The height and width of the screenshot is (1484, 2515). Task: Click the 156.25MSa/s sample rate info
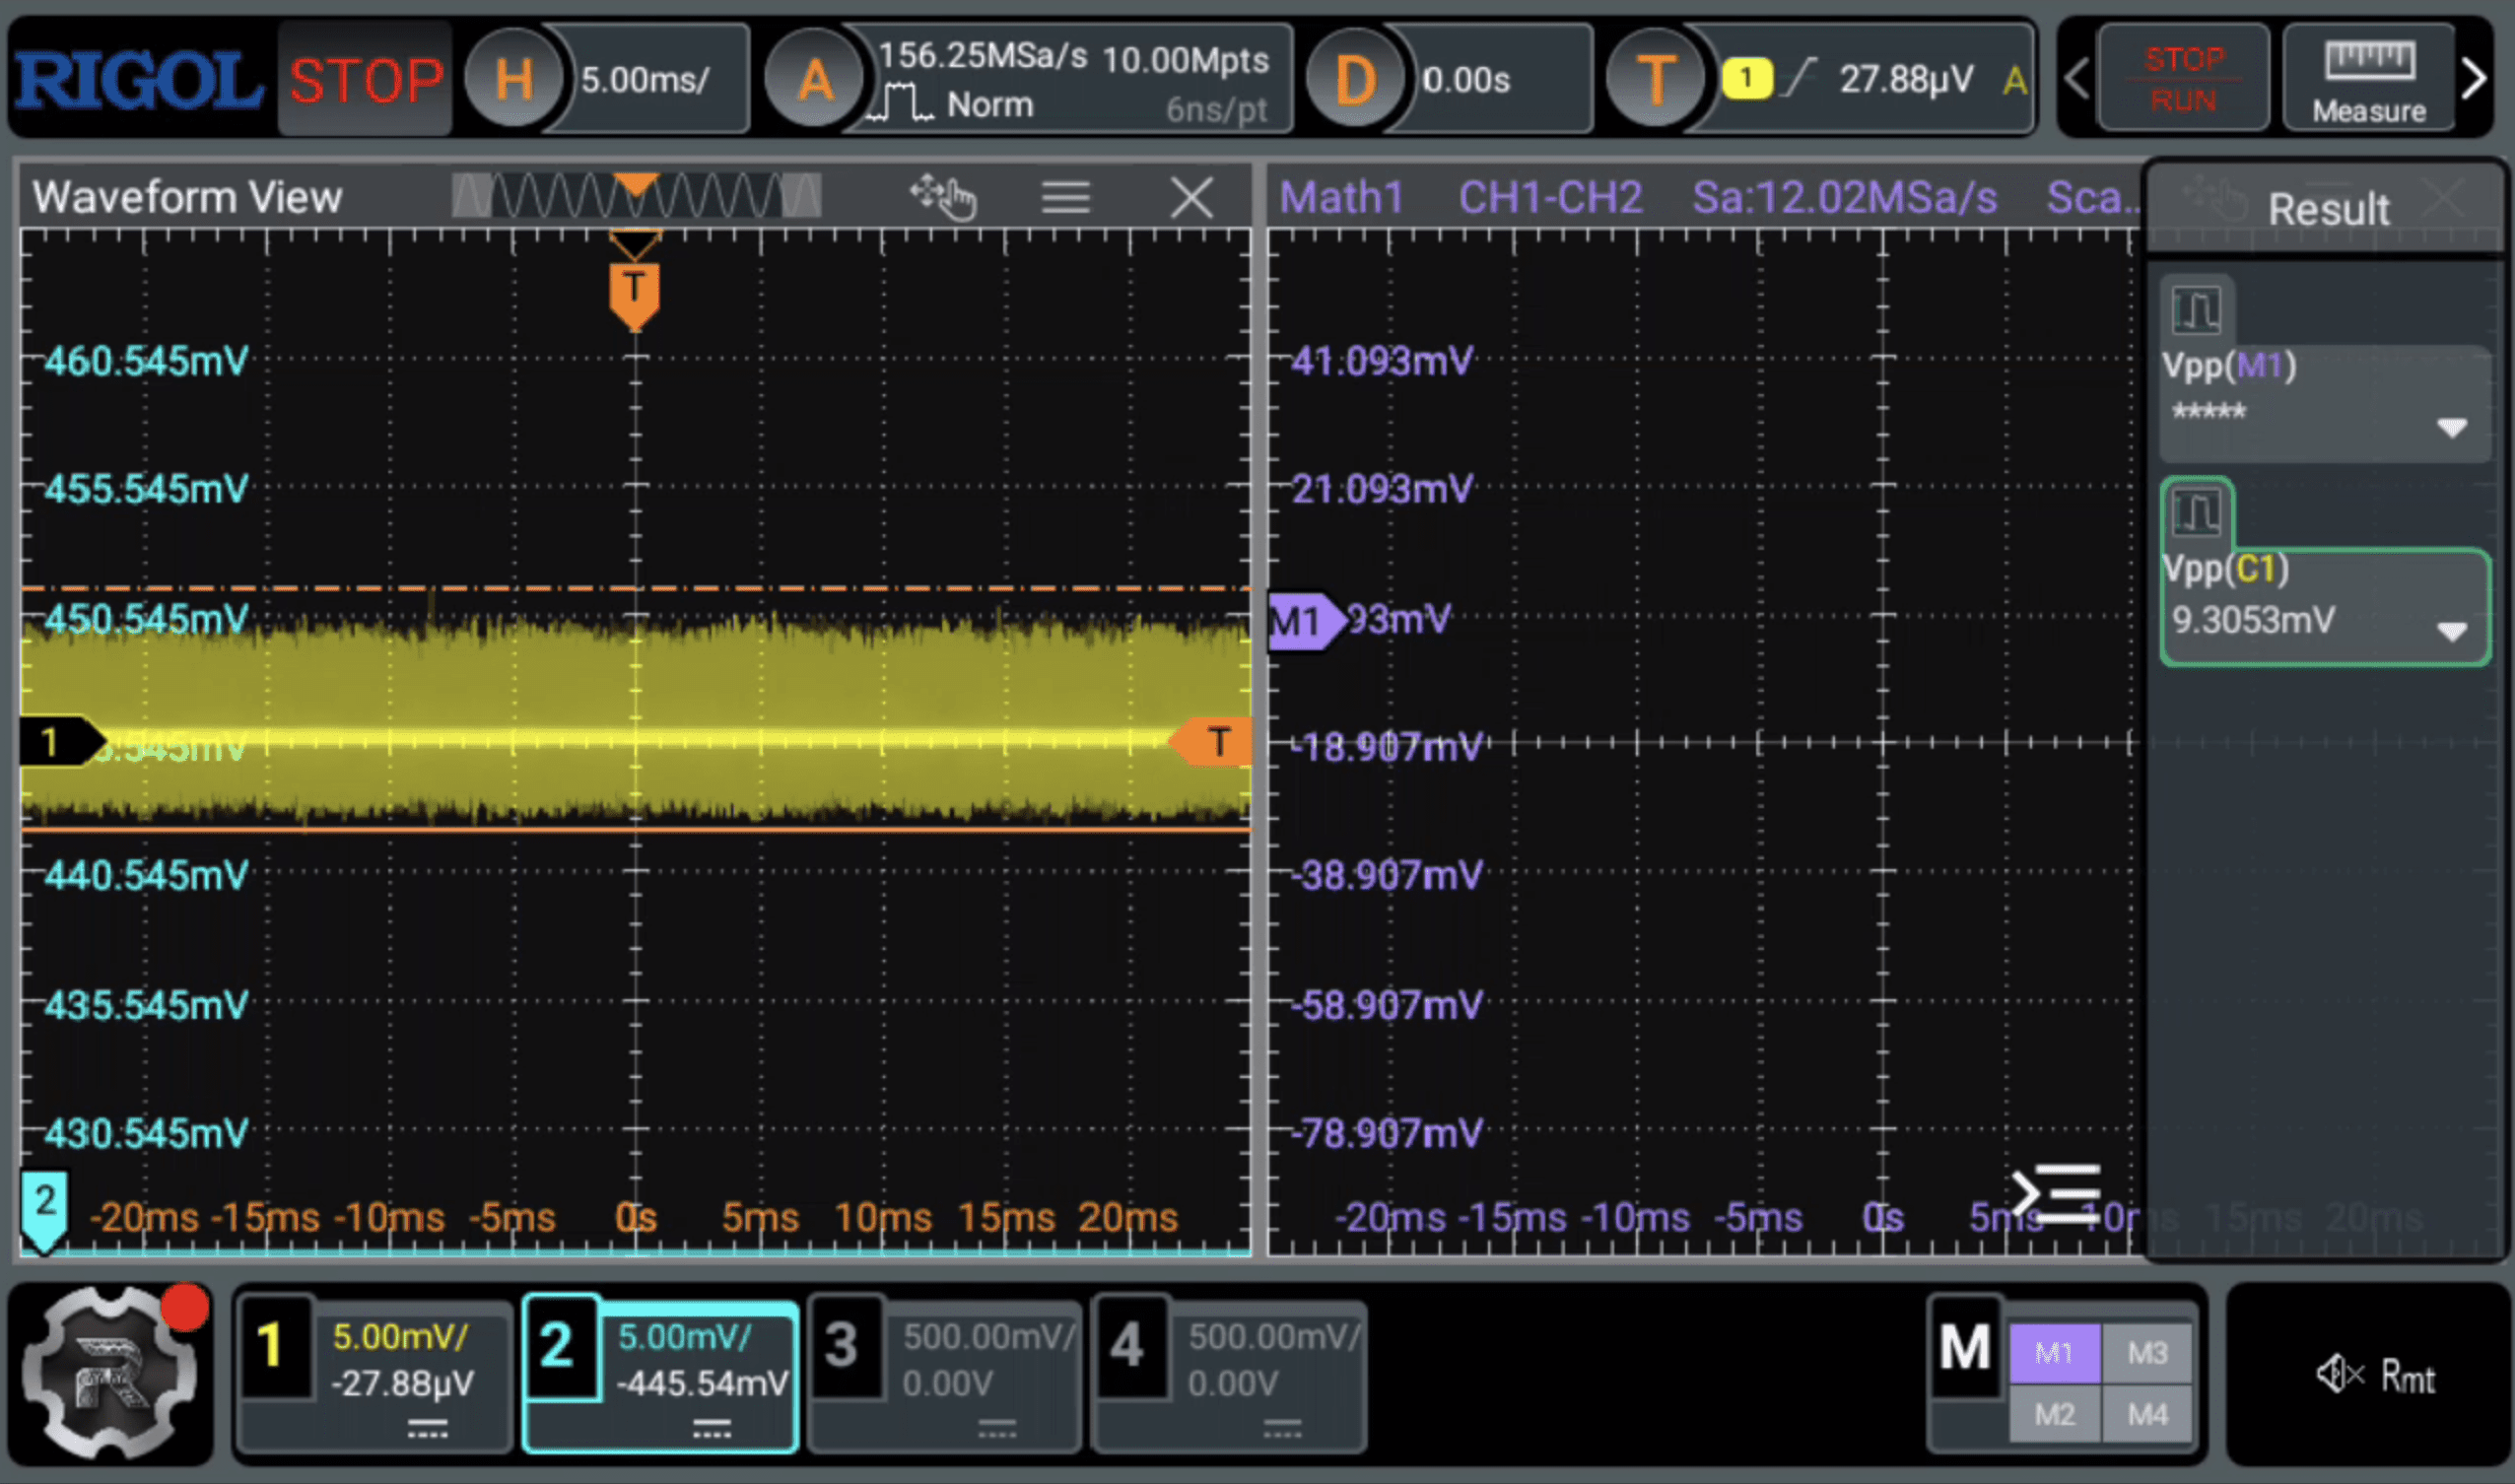[x=982, y=55]
